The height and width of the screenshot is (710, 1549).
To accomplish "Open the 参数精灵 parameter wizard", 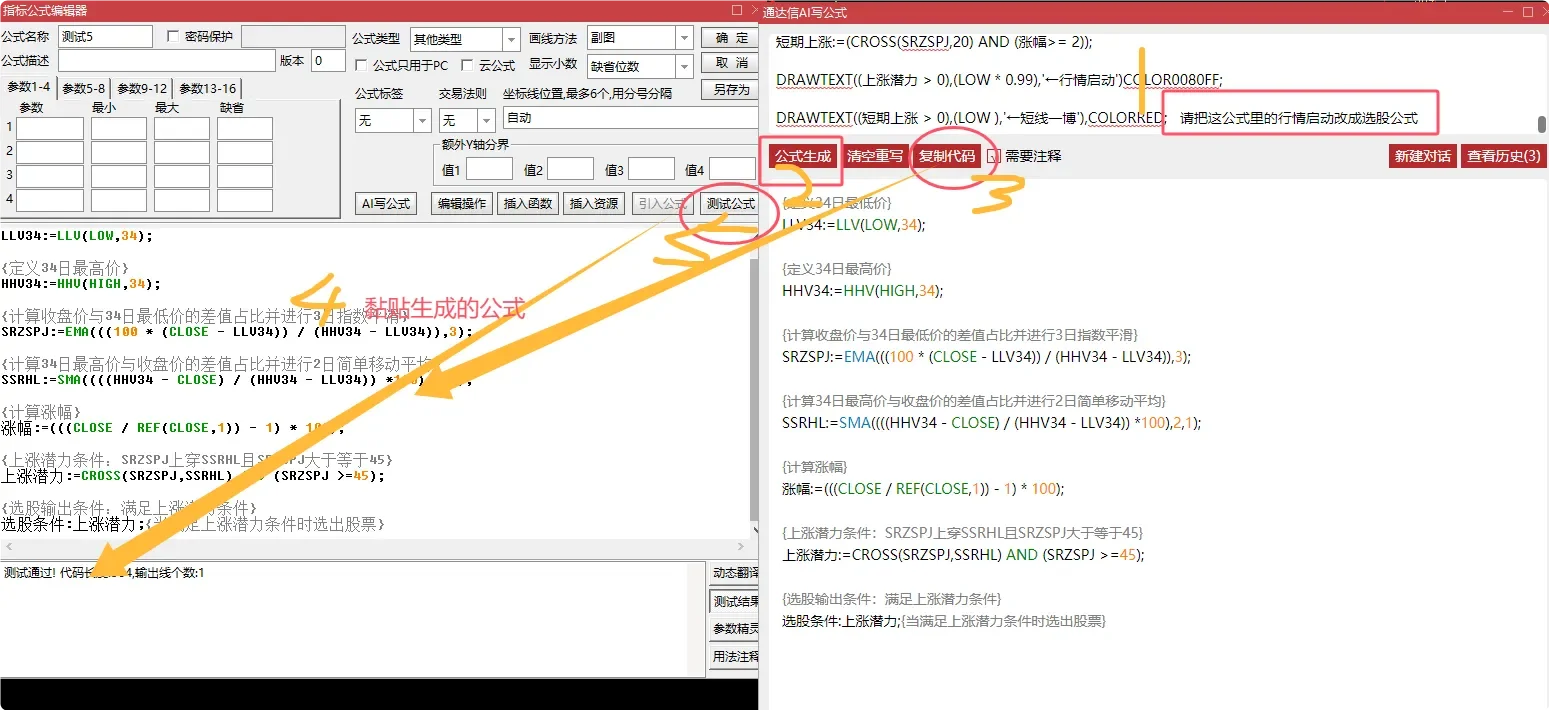I will pyautogui.click(x=731, y=627).
